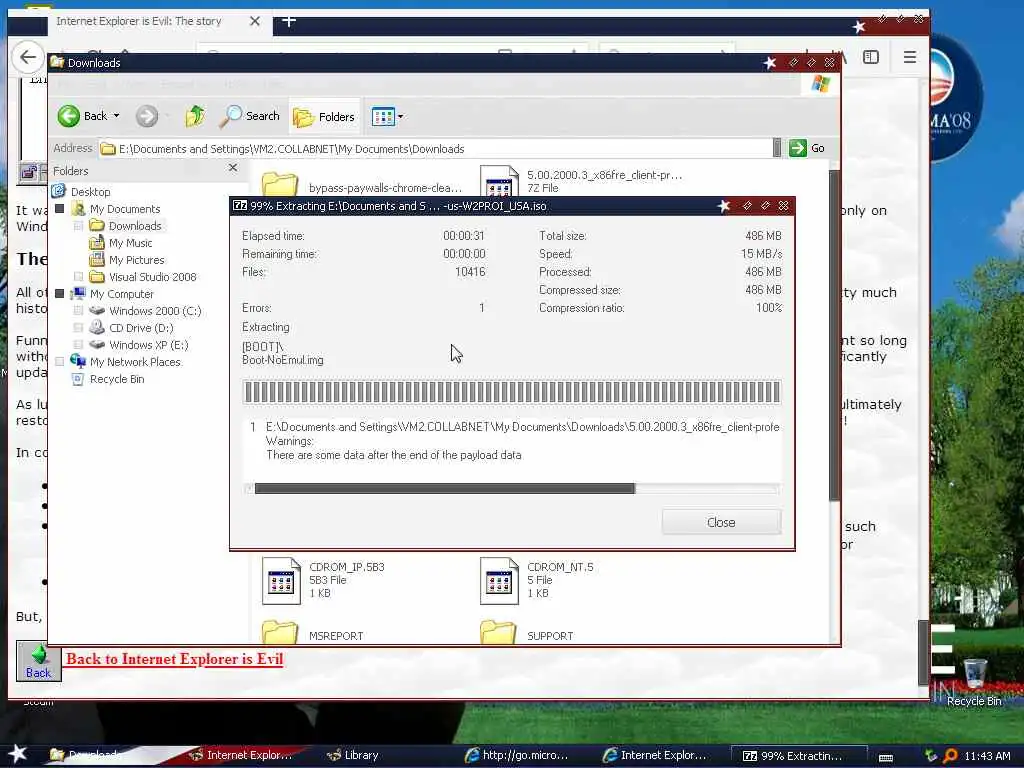
Task: Click into the Address bar path
Action: tap(436, 149)
